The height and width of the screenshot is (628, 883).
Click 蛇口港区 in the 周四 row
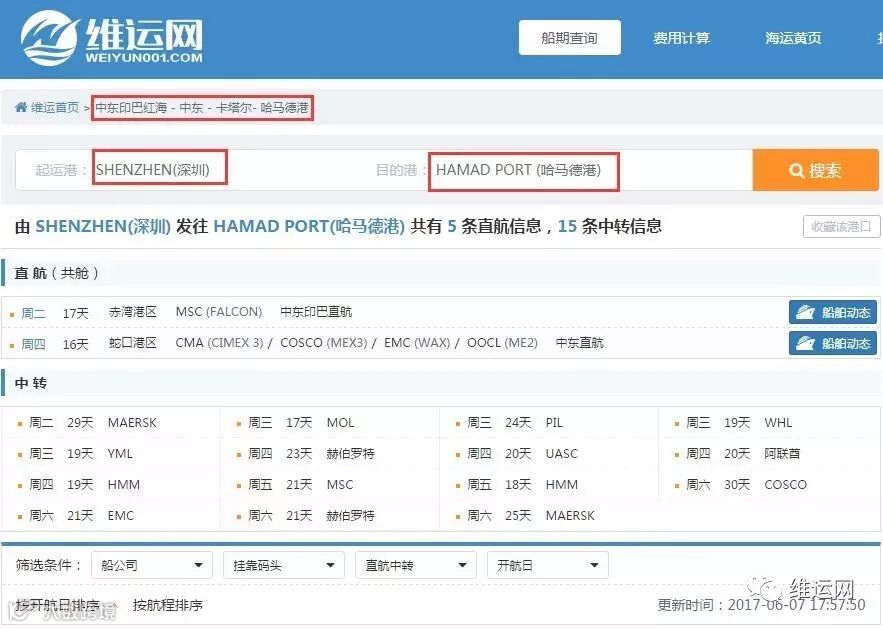pos(133,342)
